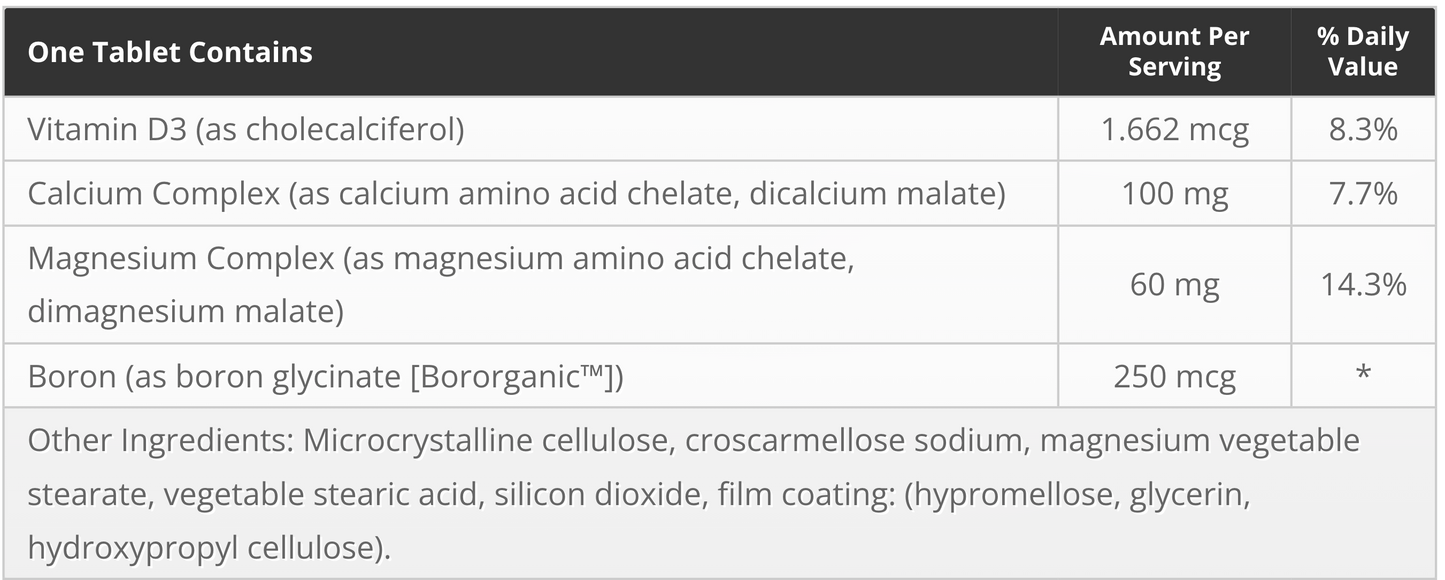Click the "Other Ingredients:" label text
Screen dimensions: 1445x580
(x=160, y=440)
